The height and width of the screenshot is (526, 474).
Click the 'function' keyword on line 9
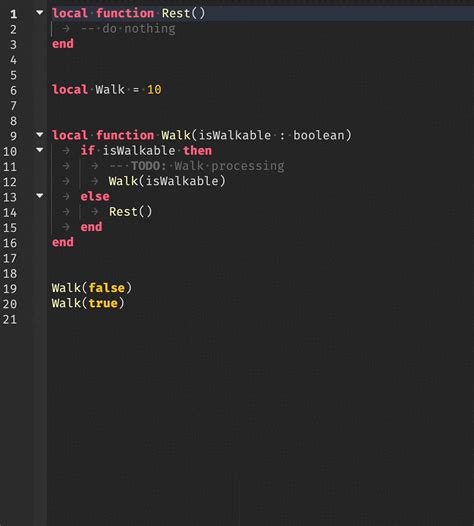point(125,135)
